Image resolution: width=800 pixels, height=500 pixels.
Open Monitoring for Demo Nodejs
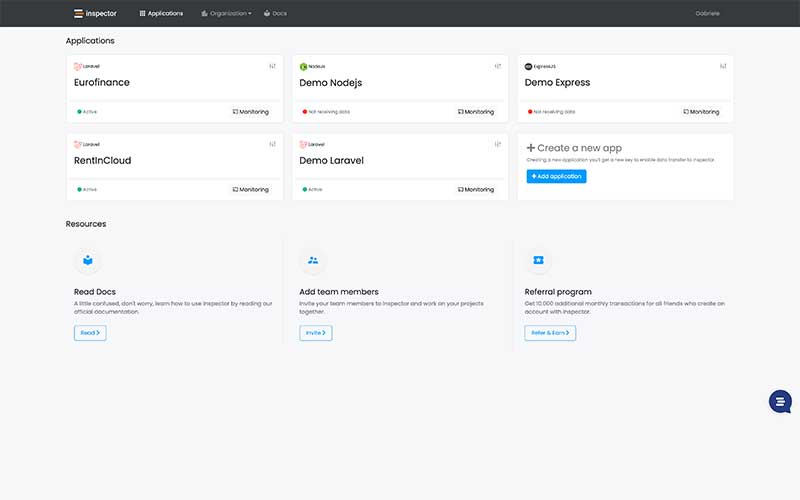476,112
